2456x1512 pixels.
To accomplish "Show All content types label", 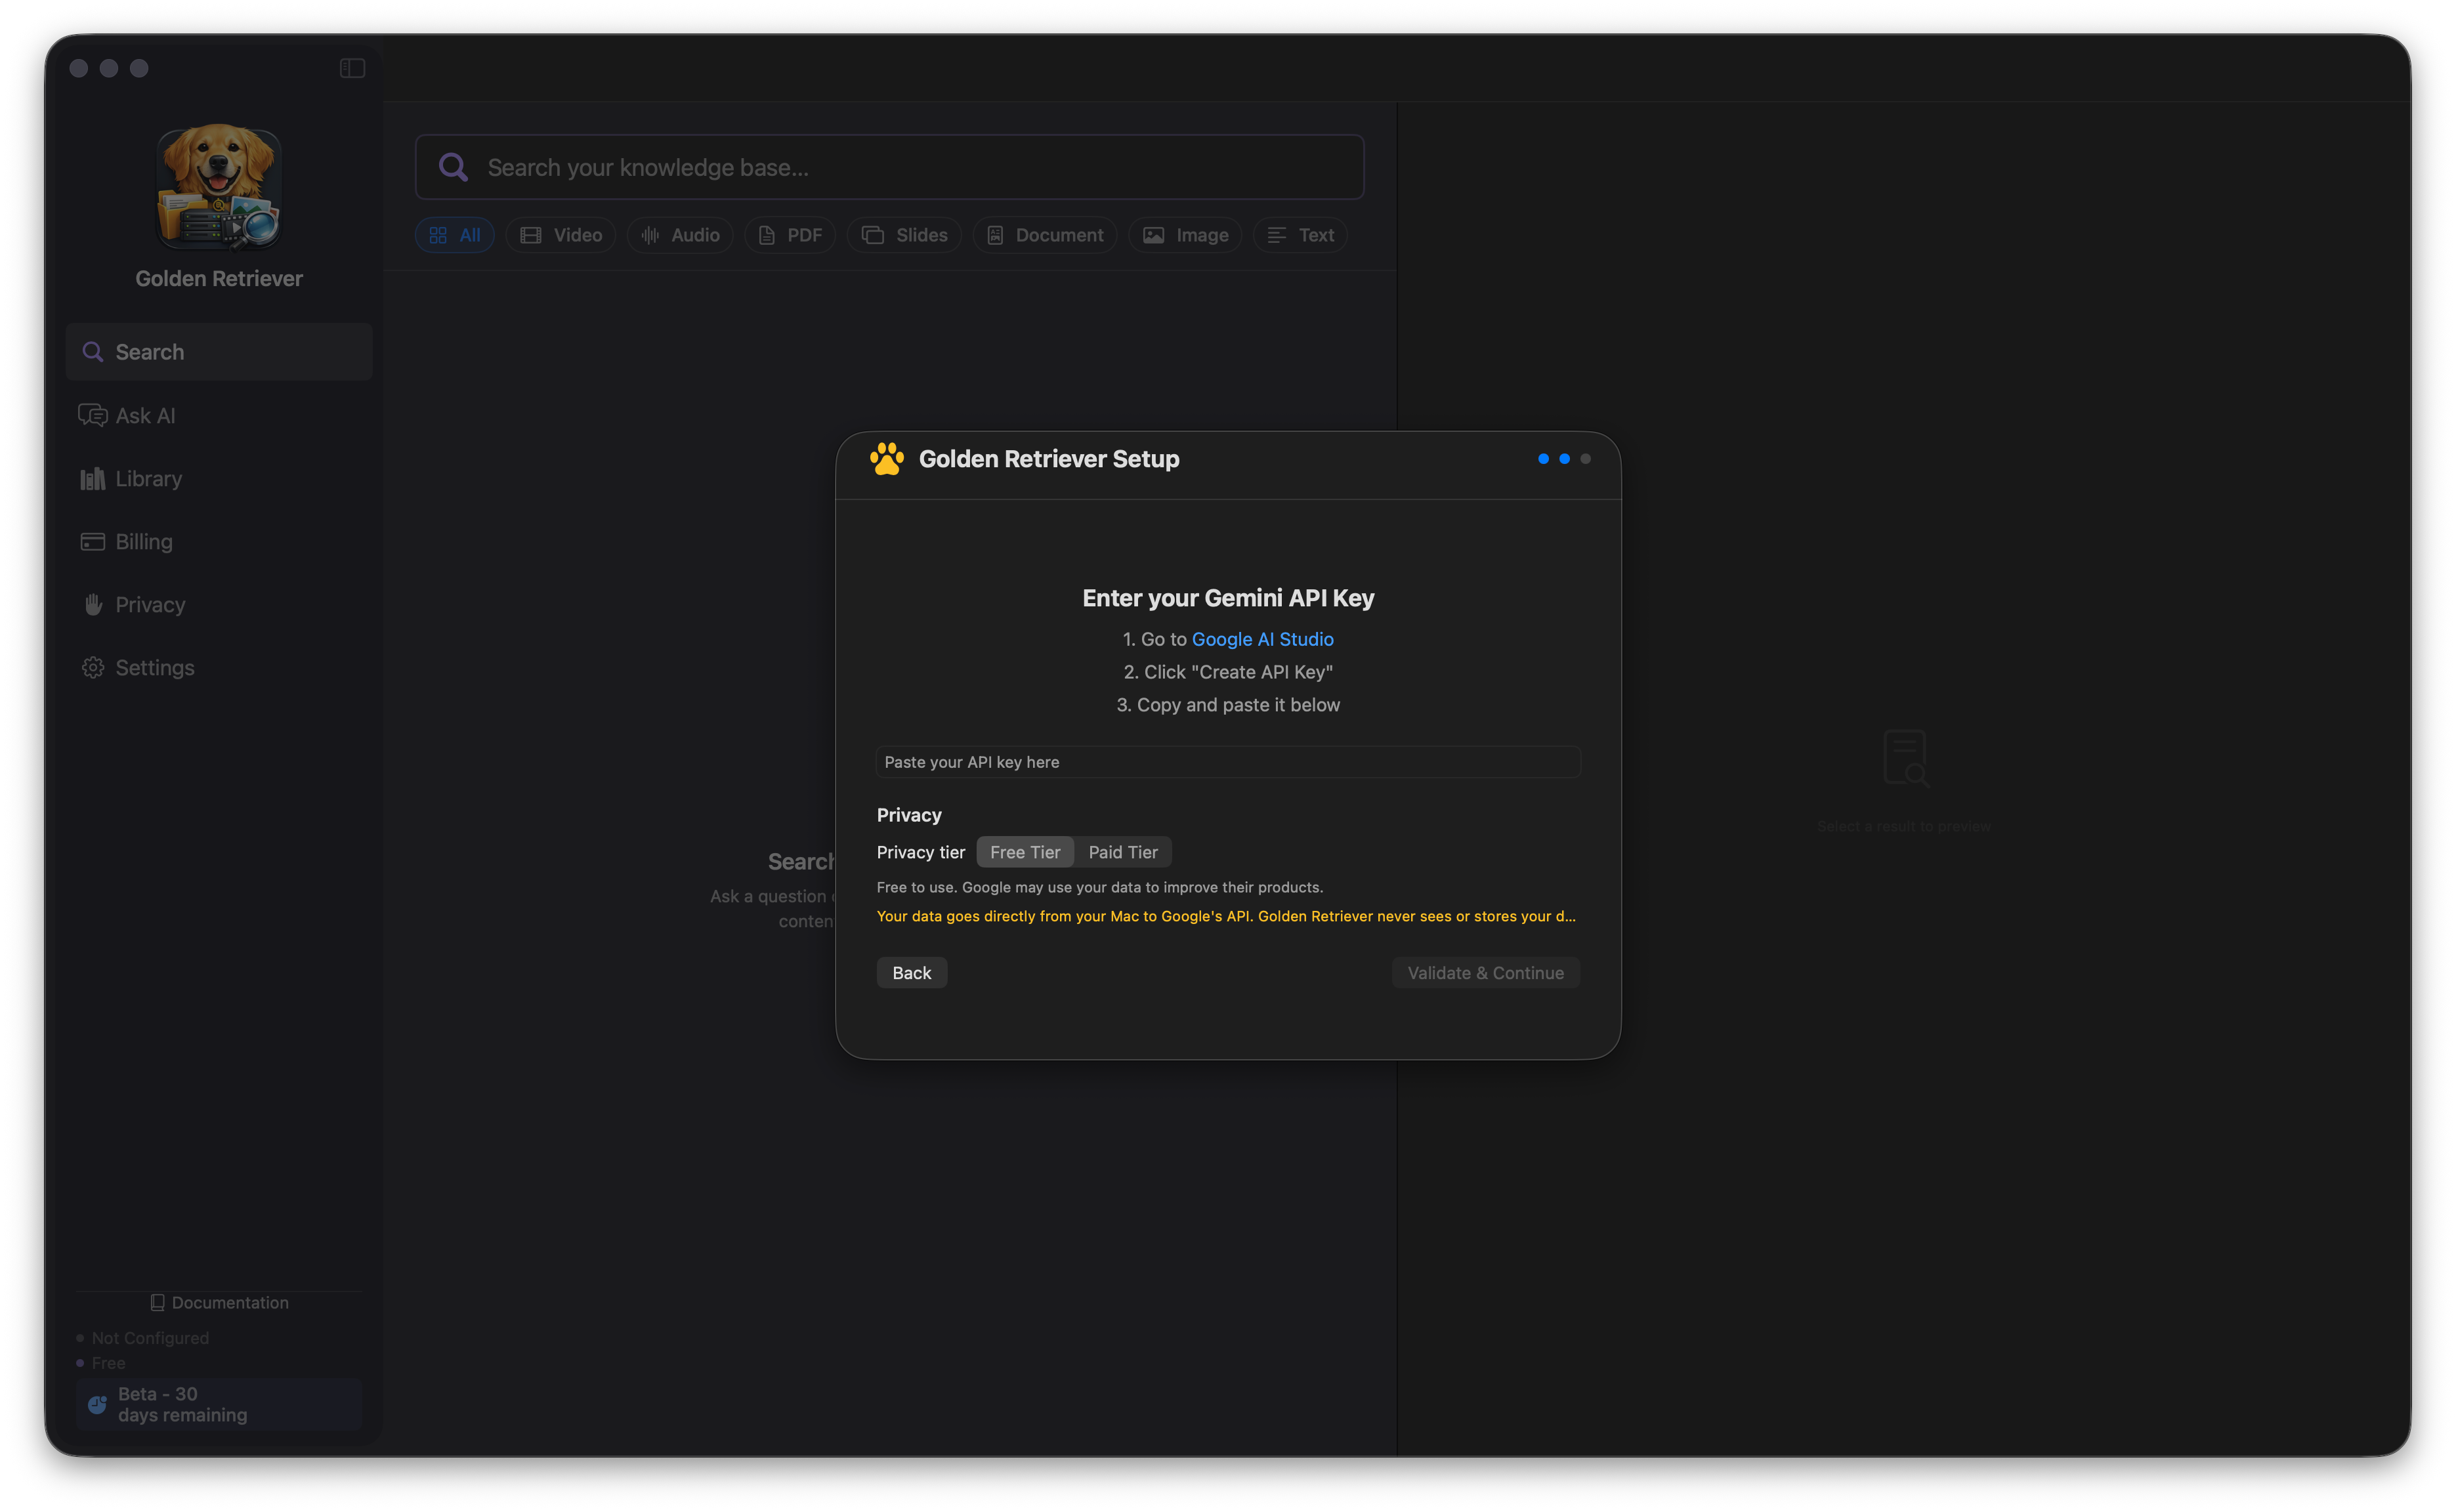I will 470,235.
